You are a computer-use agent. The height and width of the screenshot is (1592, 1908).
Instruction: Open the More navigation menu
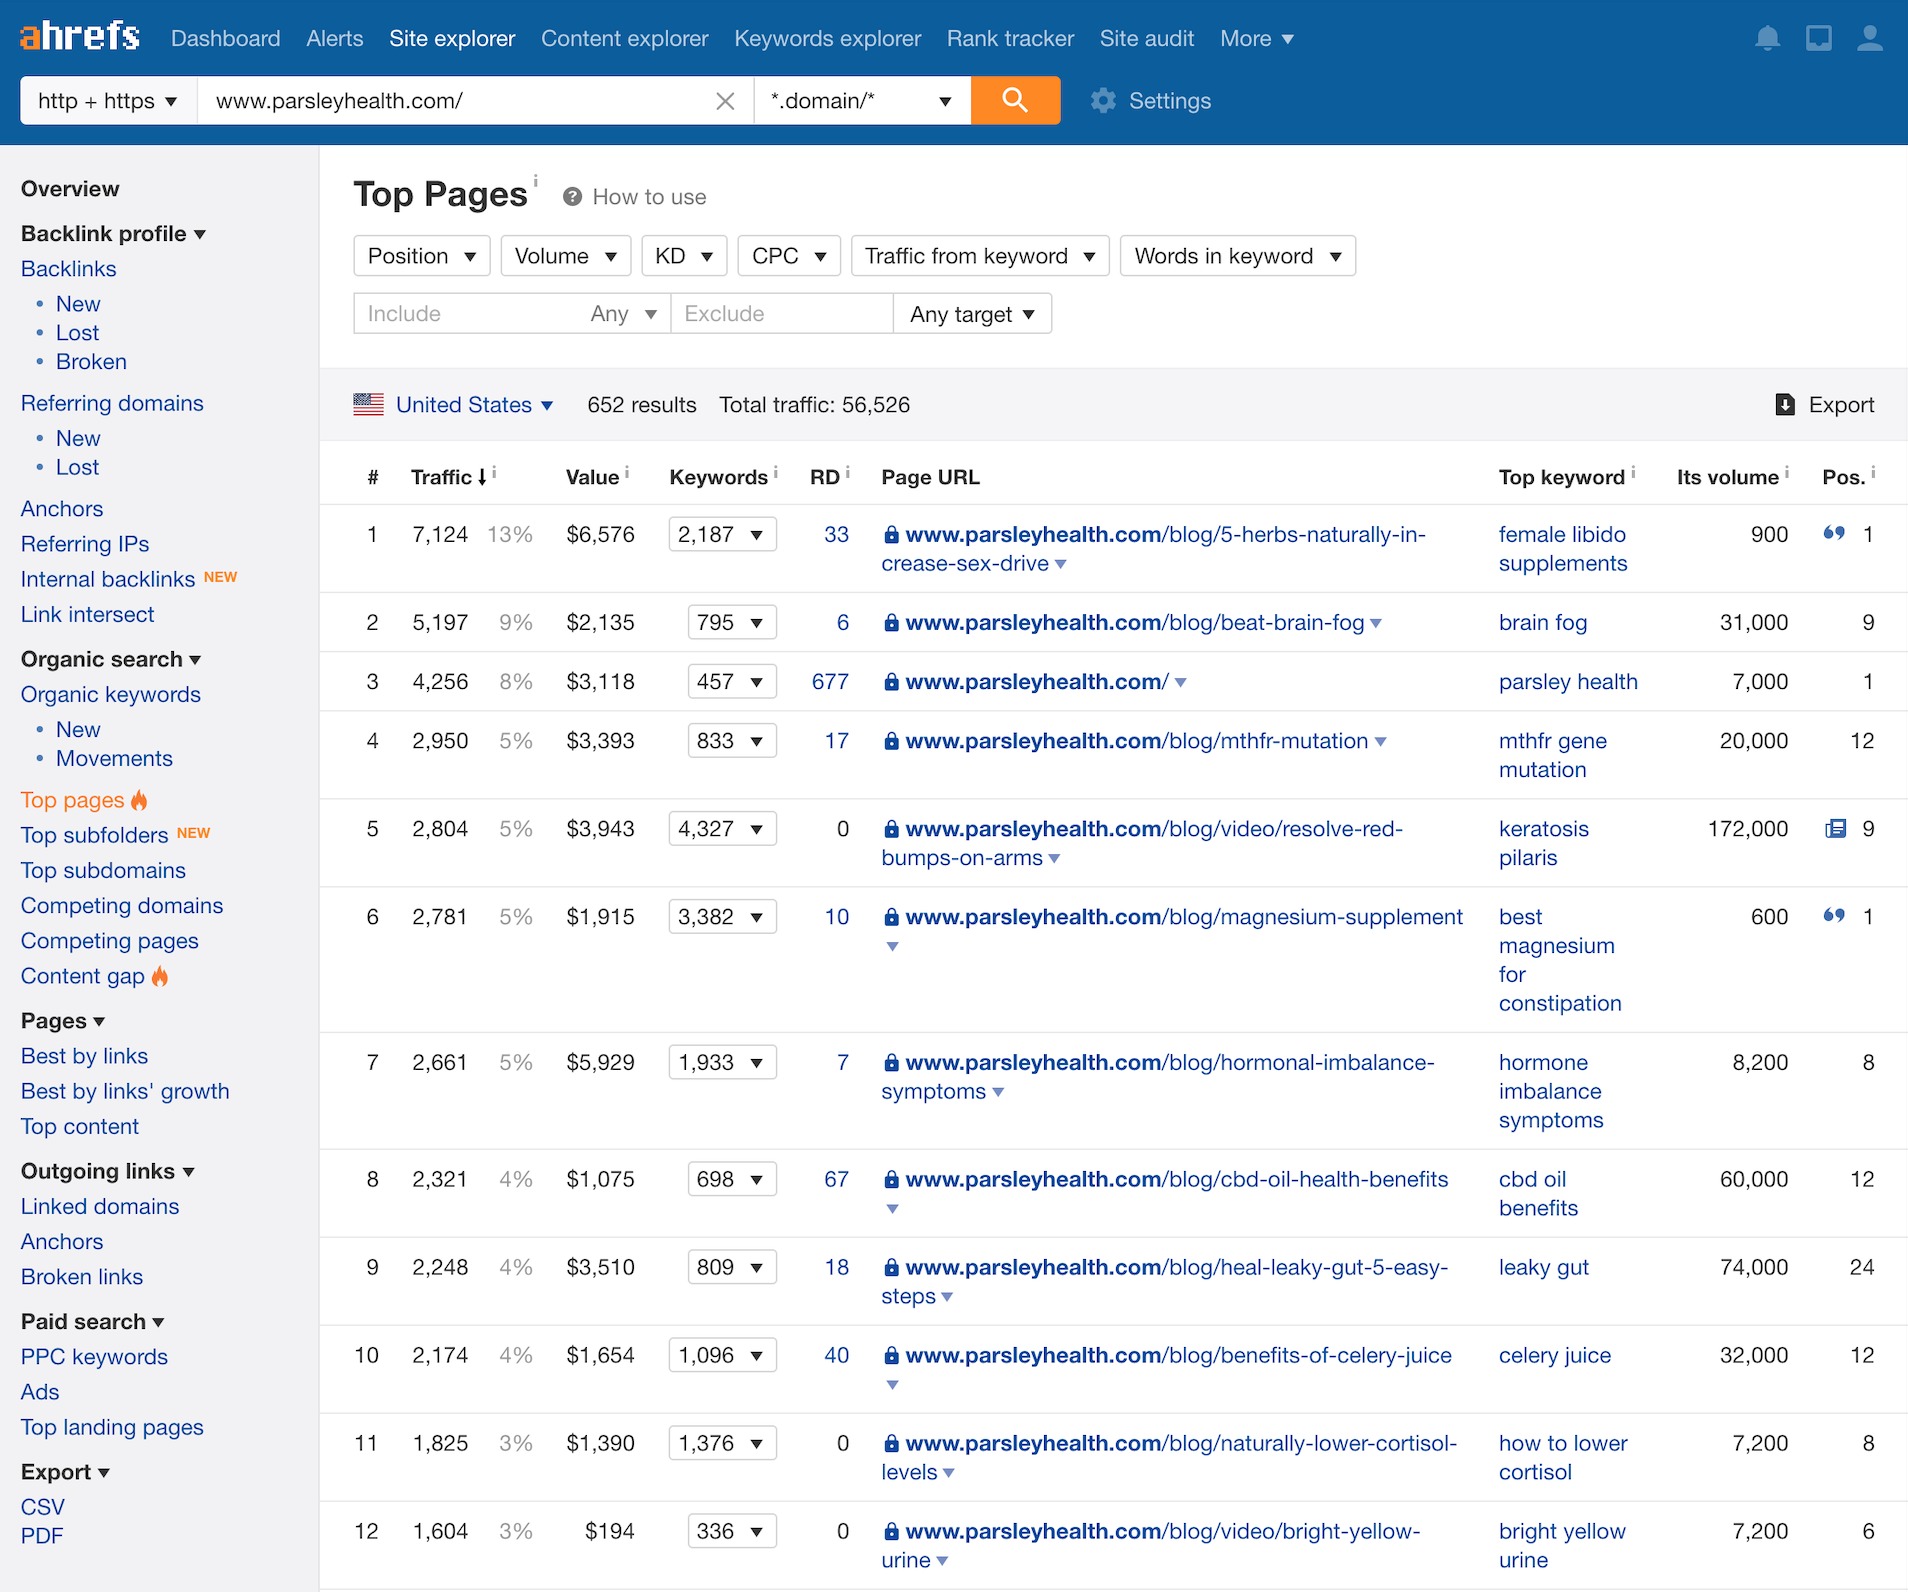pos(1257,38)
